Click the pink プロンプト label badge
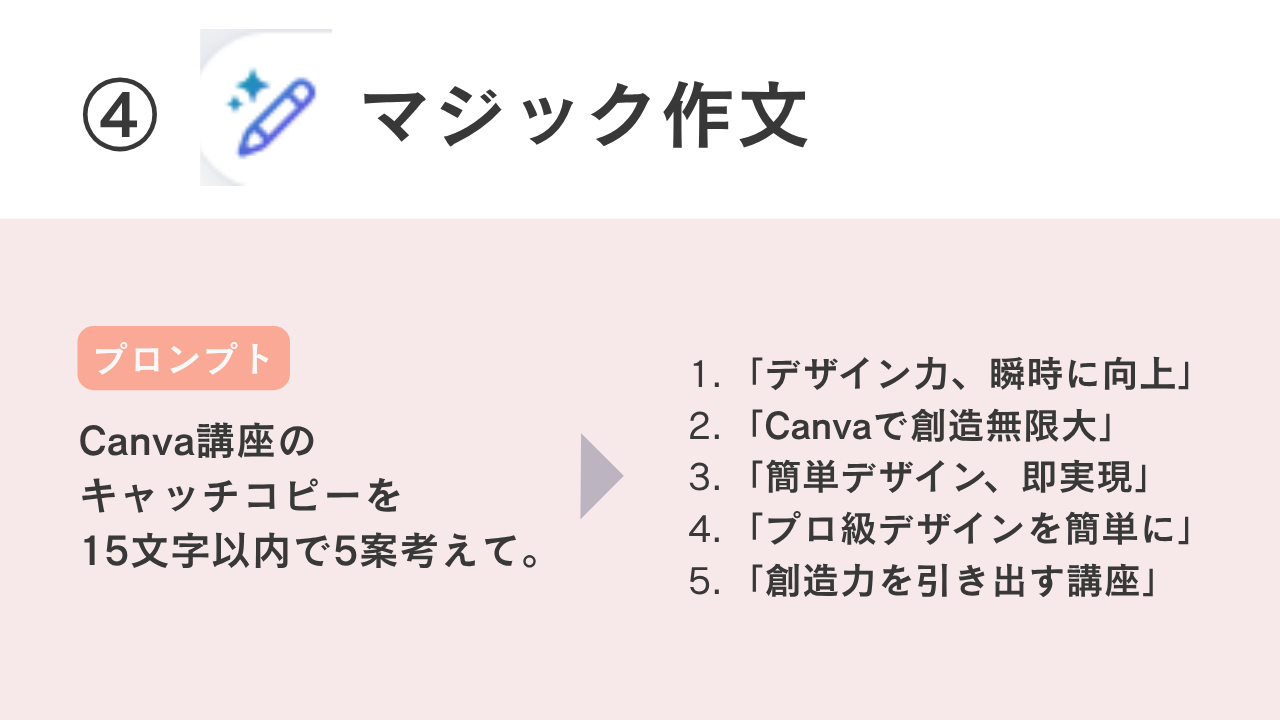Viewport: 1280px width, 720px height. pyautogui.click(x=183, y=358)
